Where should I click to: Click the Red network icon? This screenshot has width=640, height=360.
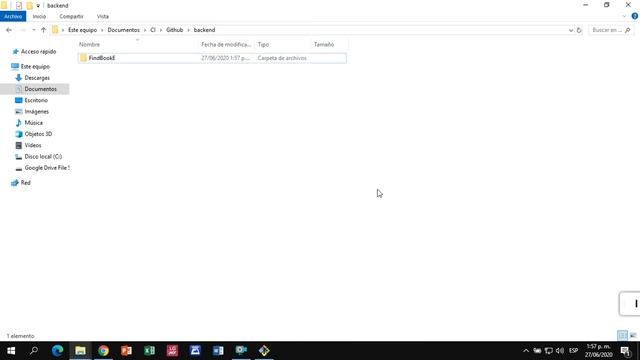coord(15,182)
